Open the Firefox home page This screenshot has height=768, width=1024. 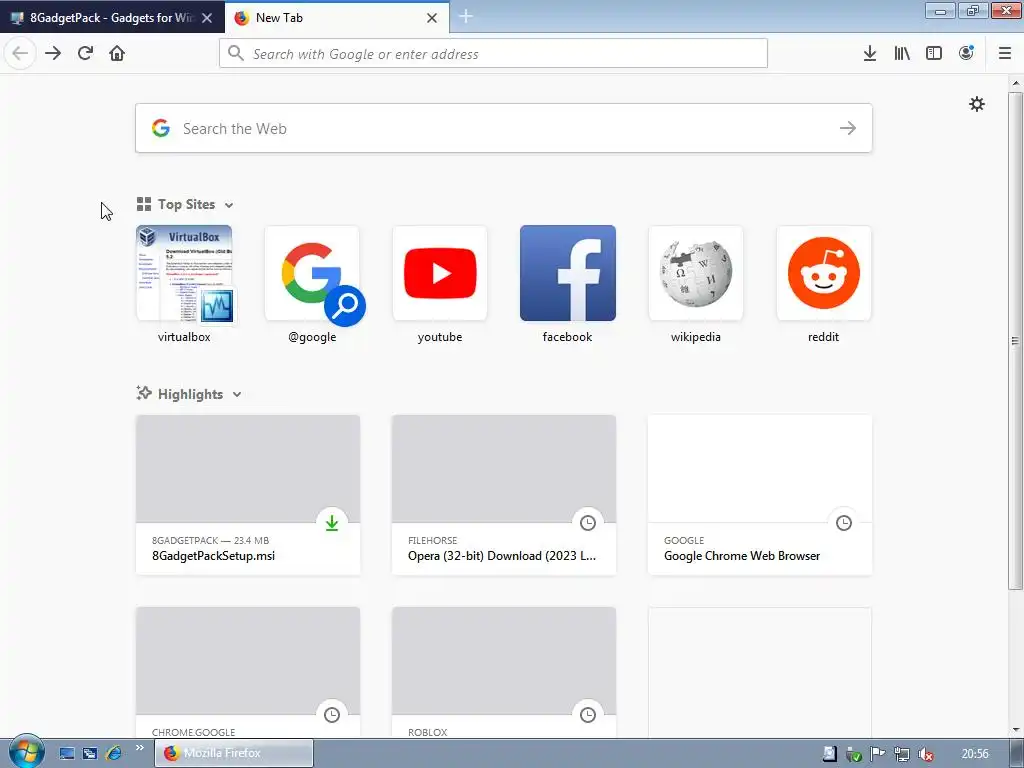click(117, 53)
